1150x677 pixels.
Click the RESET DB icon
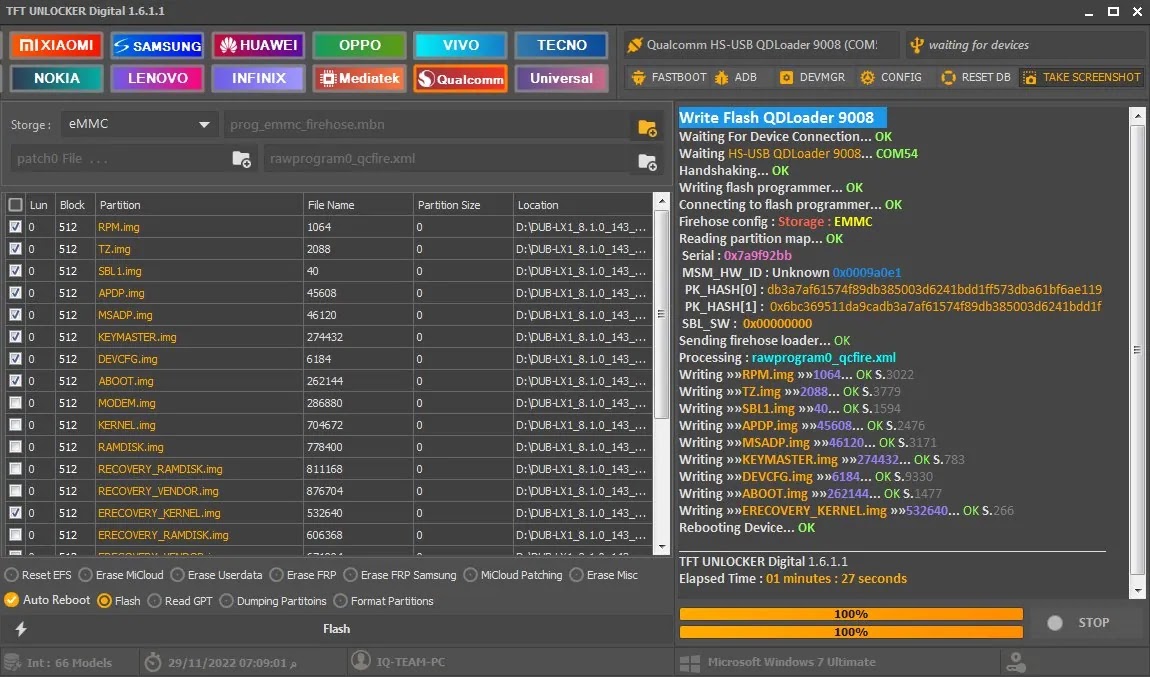[x=948, y=77]
